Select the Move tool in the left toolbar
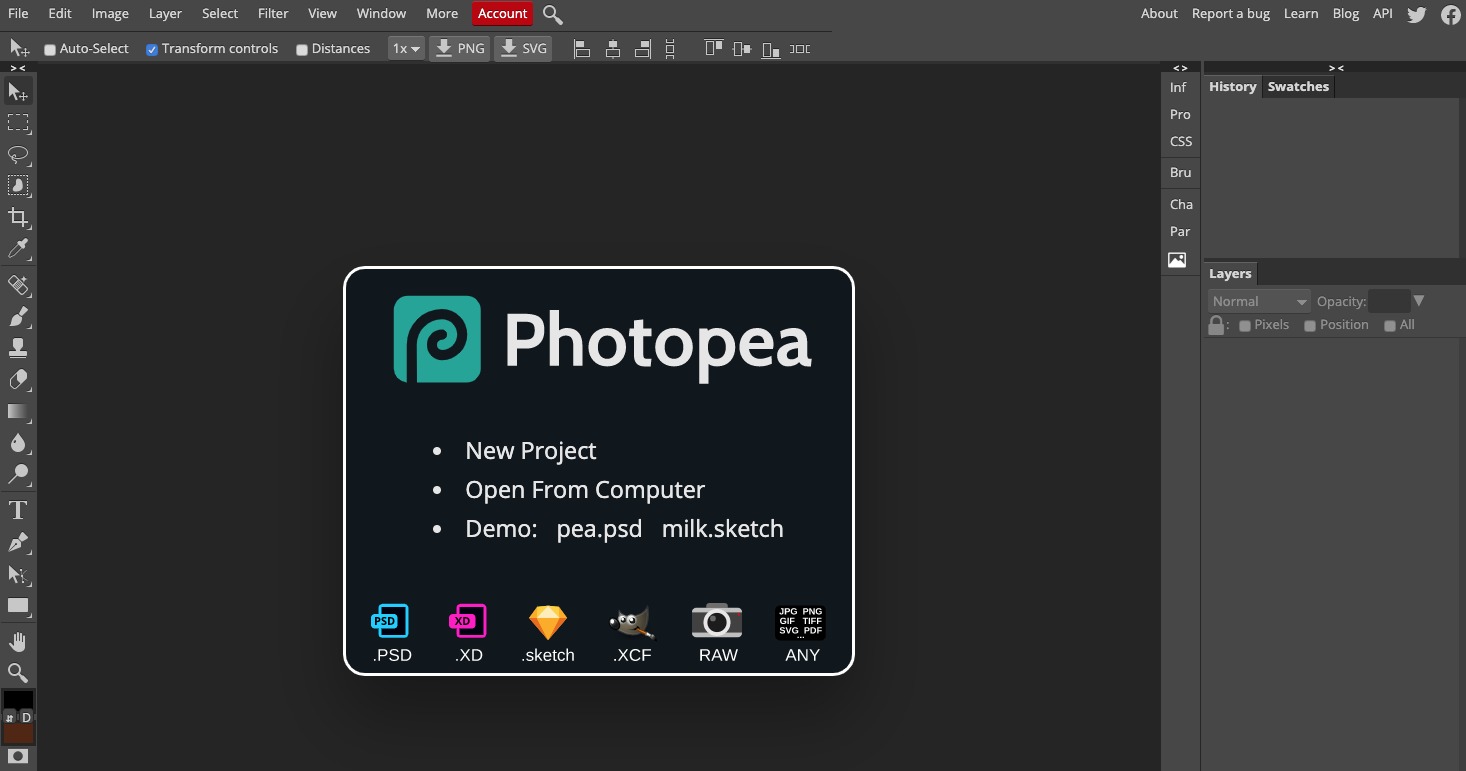1466x771 pixels. 18,92
